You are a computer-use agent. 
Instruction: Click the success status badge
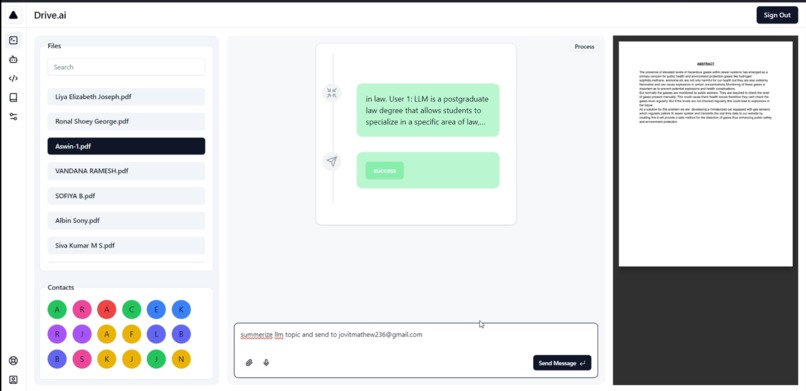(x=384, y=171)
